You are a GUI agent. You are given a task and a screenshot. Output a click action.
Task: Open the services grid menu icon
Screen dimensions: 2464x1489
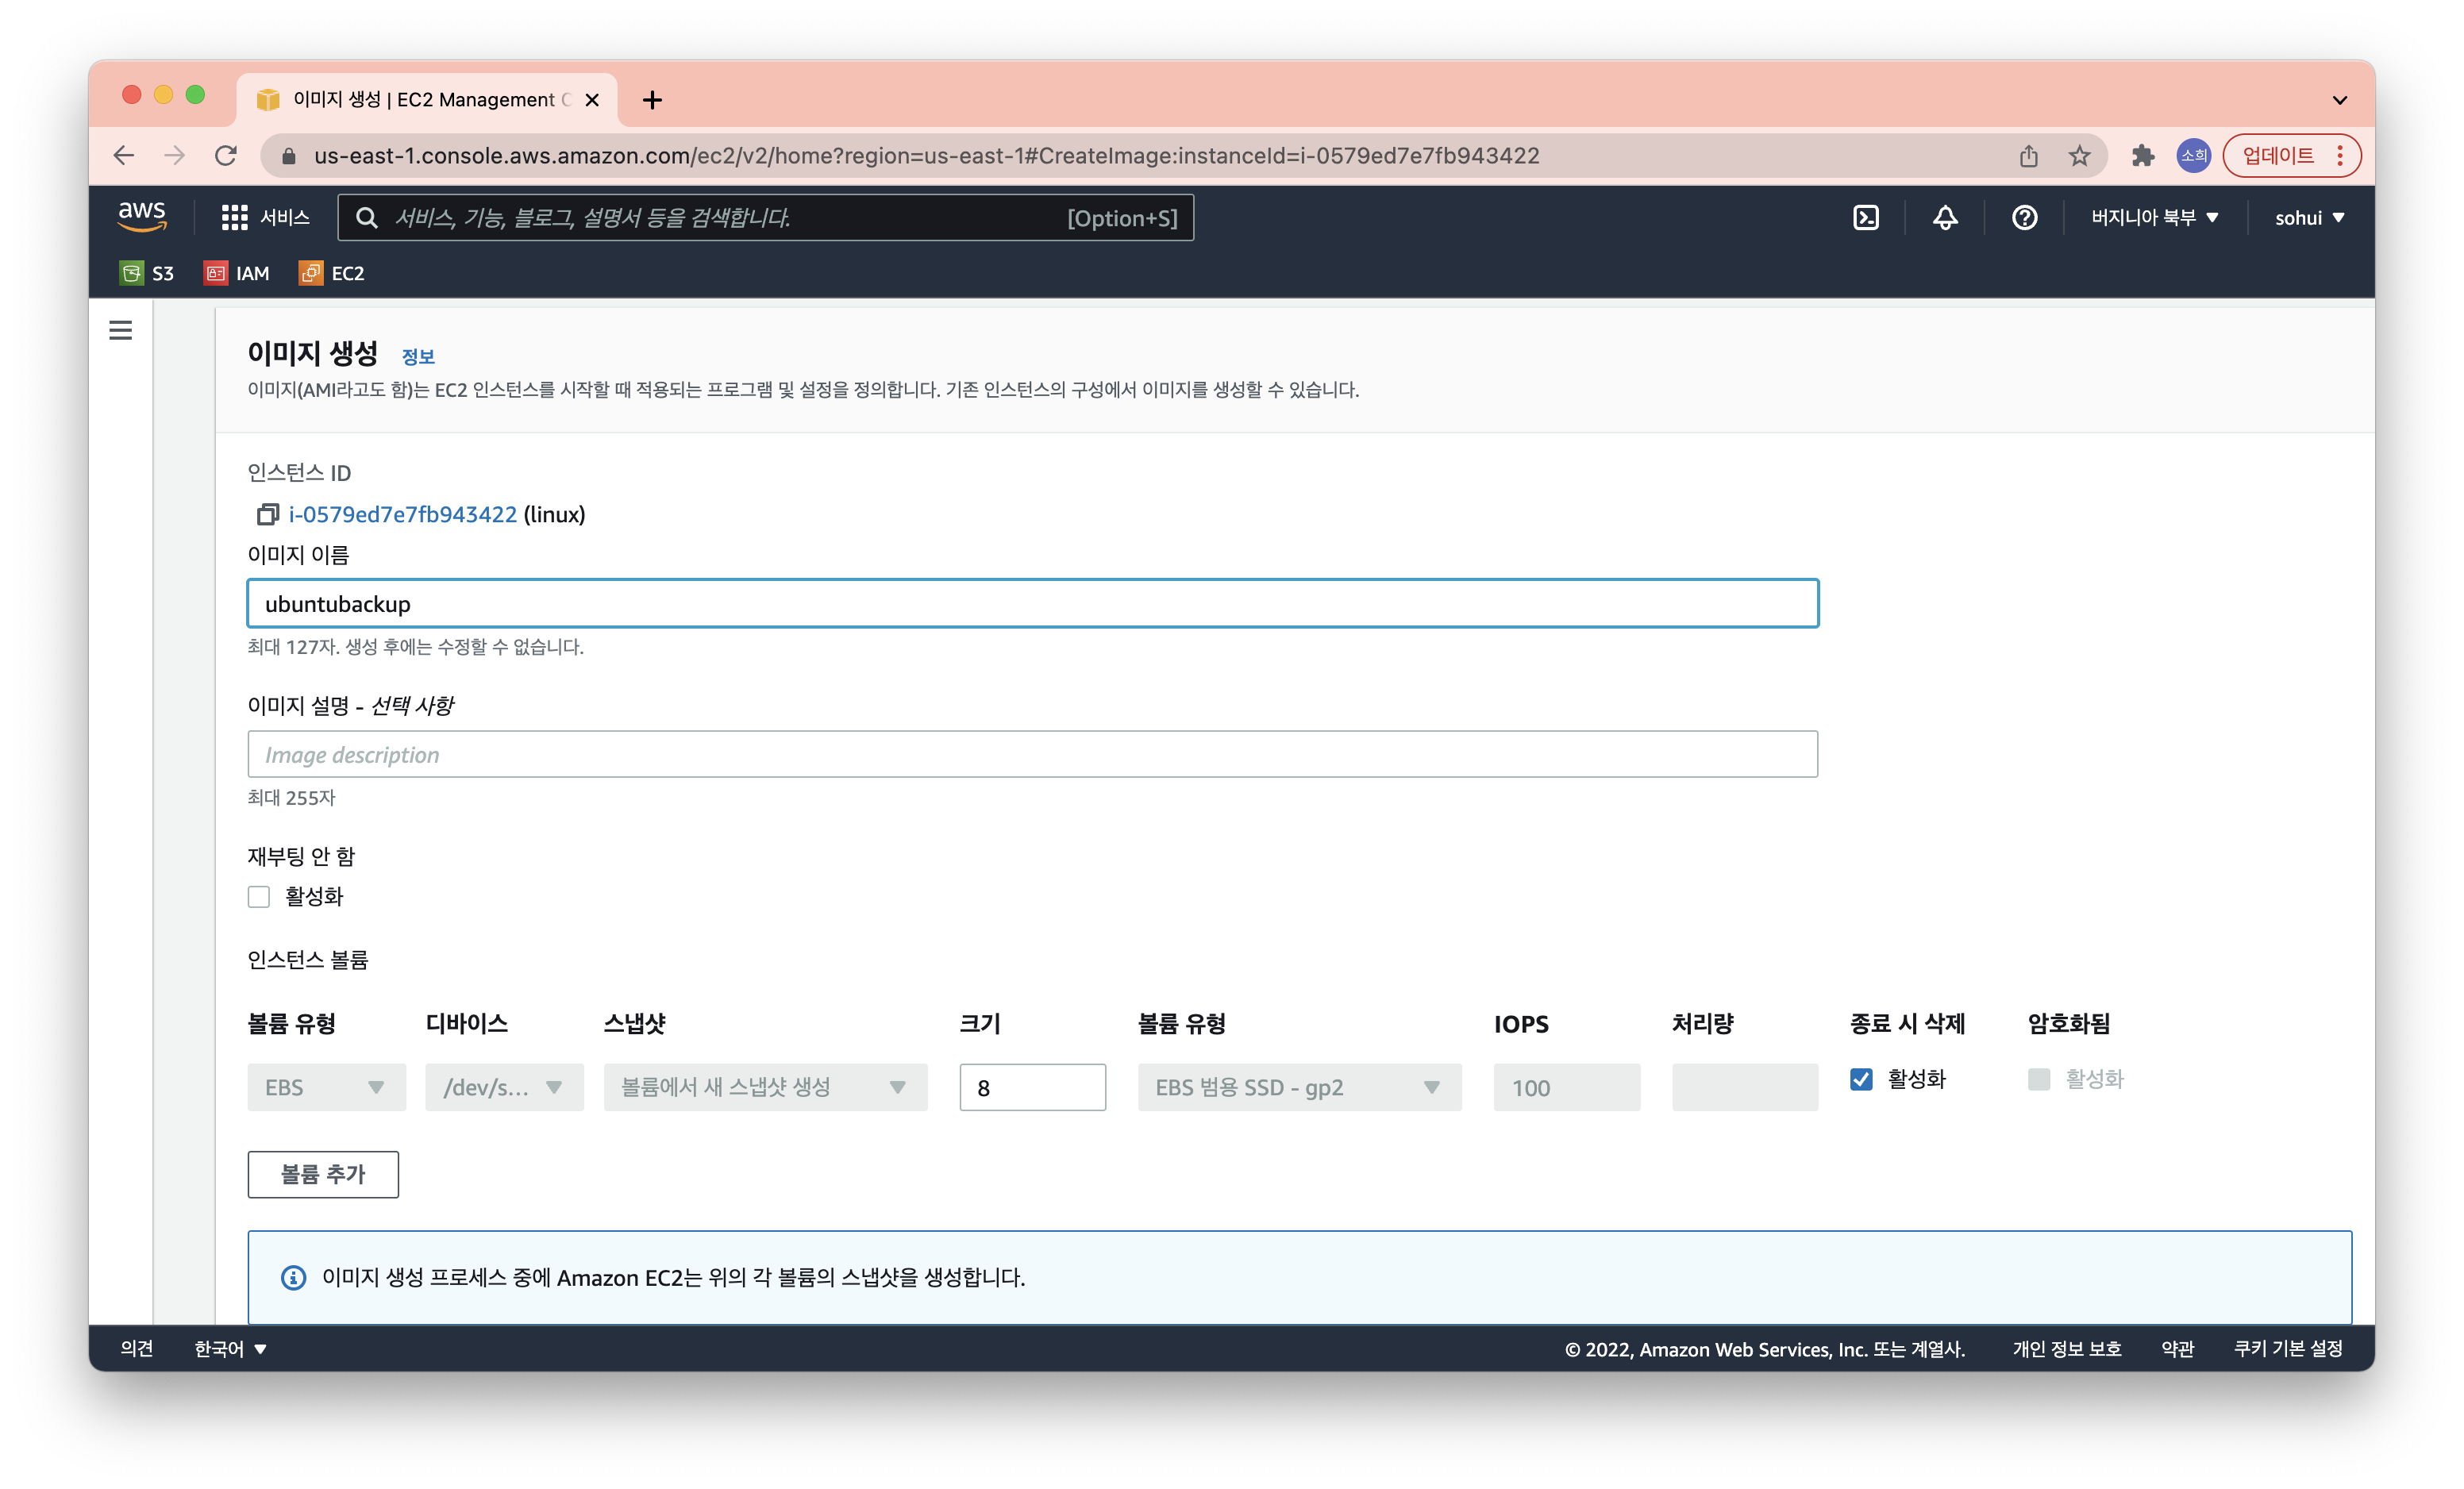[x=234, y=218]
